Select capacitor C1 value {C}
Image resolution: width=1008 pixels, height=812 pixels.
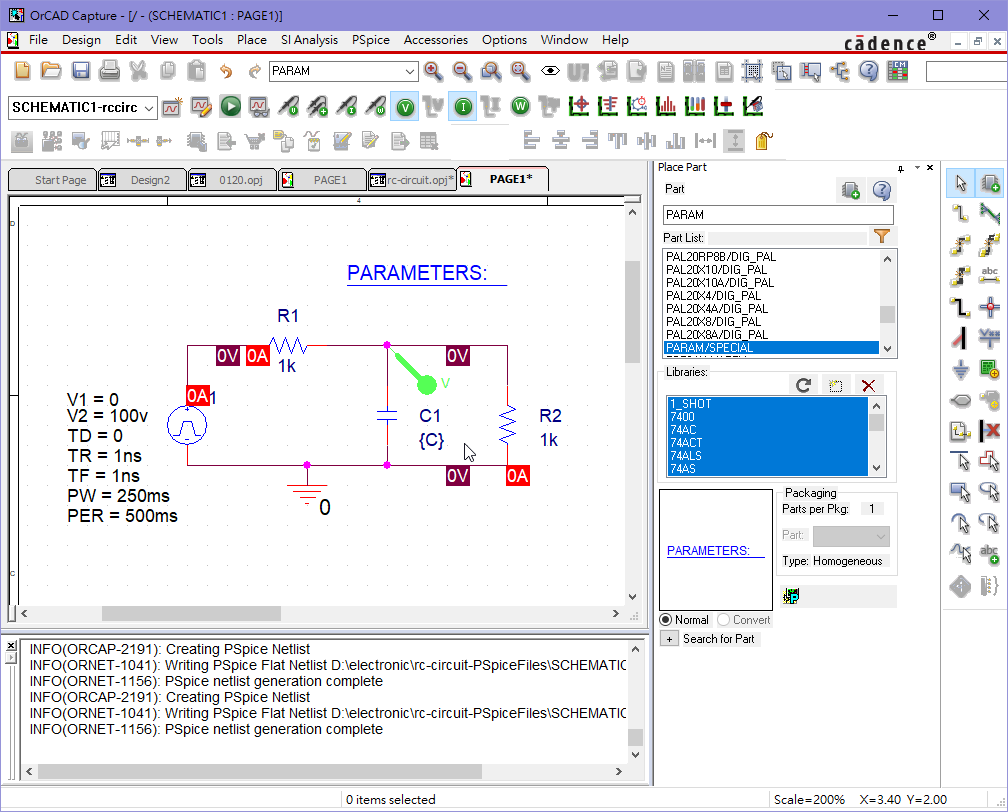[x=431, y=440]
